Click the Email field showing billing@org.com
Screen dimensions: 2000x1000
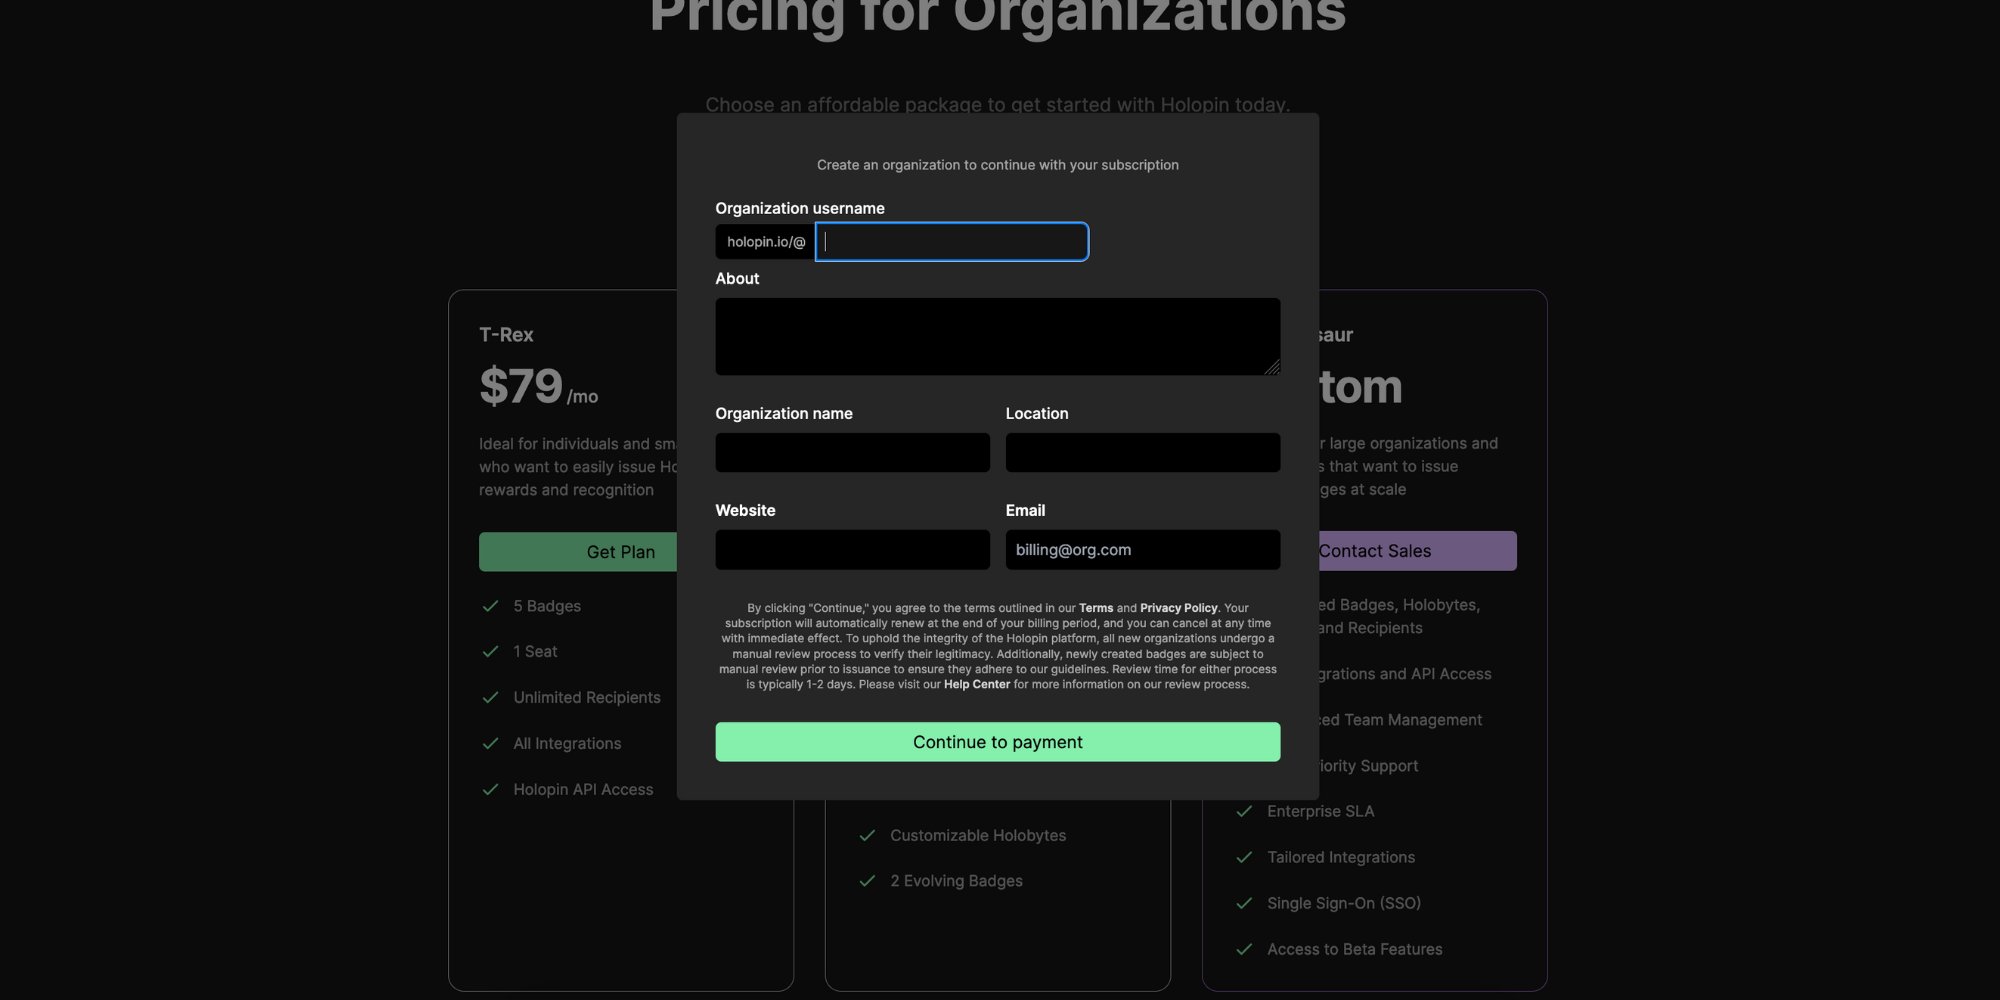1142,550
